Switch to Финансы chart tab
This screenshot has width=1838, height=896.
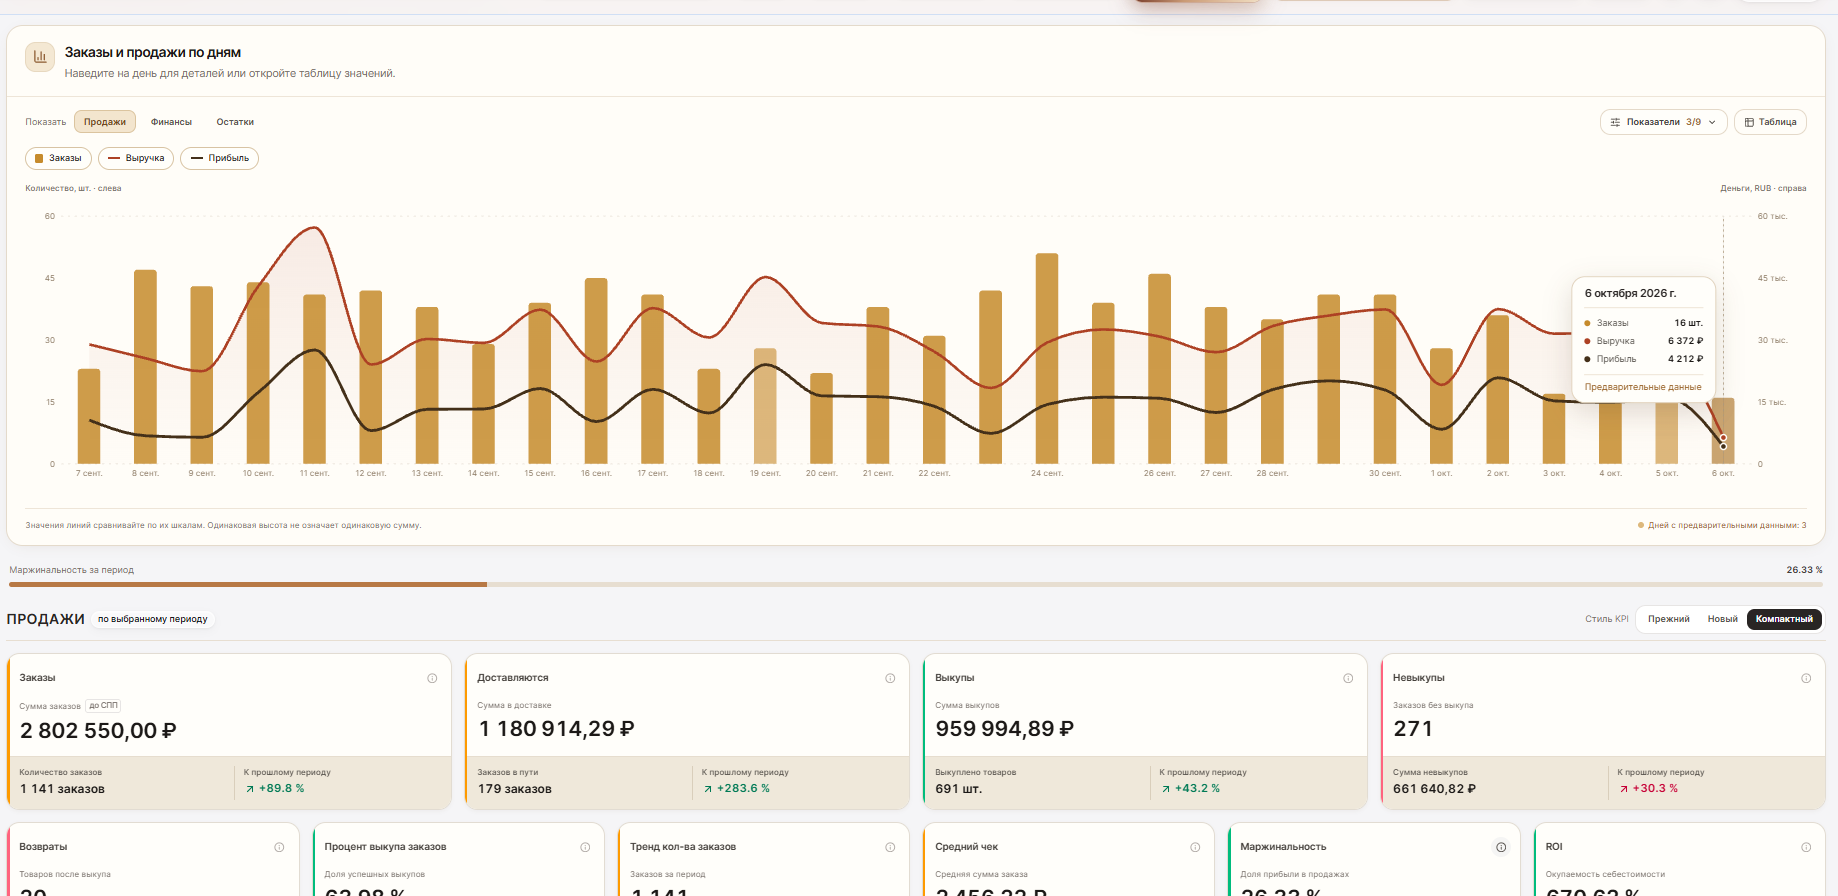[171, 122]
